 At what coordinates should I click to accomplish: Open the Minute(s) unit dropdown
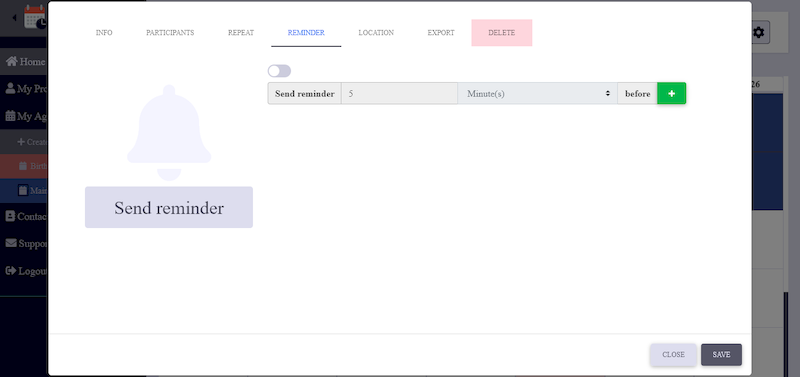point(537,93)
